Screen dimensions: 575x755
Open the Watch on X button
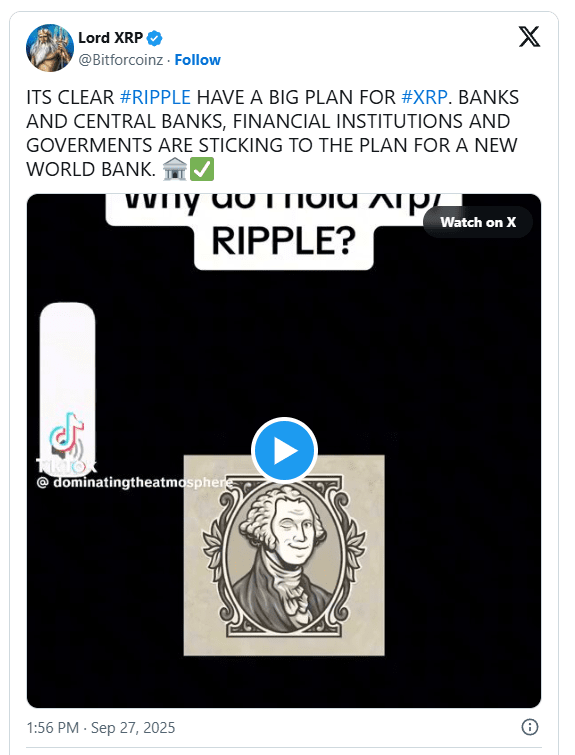(478, 222)
